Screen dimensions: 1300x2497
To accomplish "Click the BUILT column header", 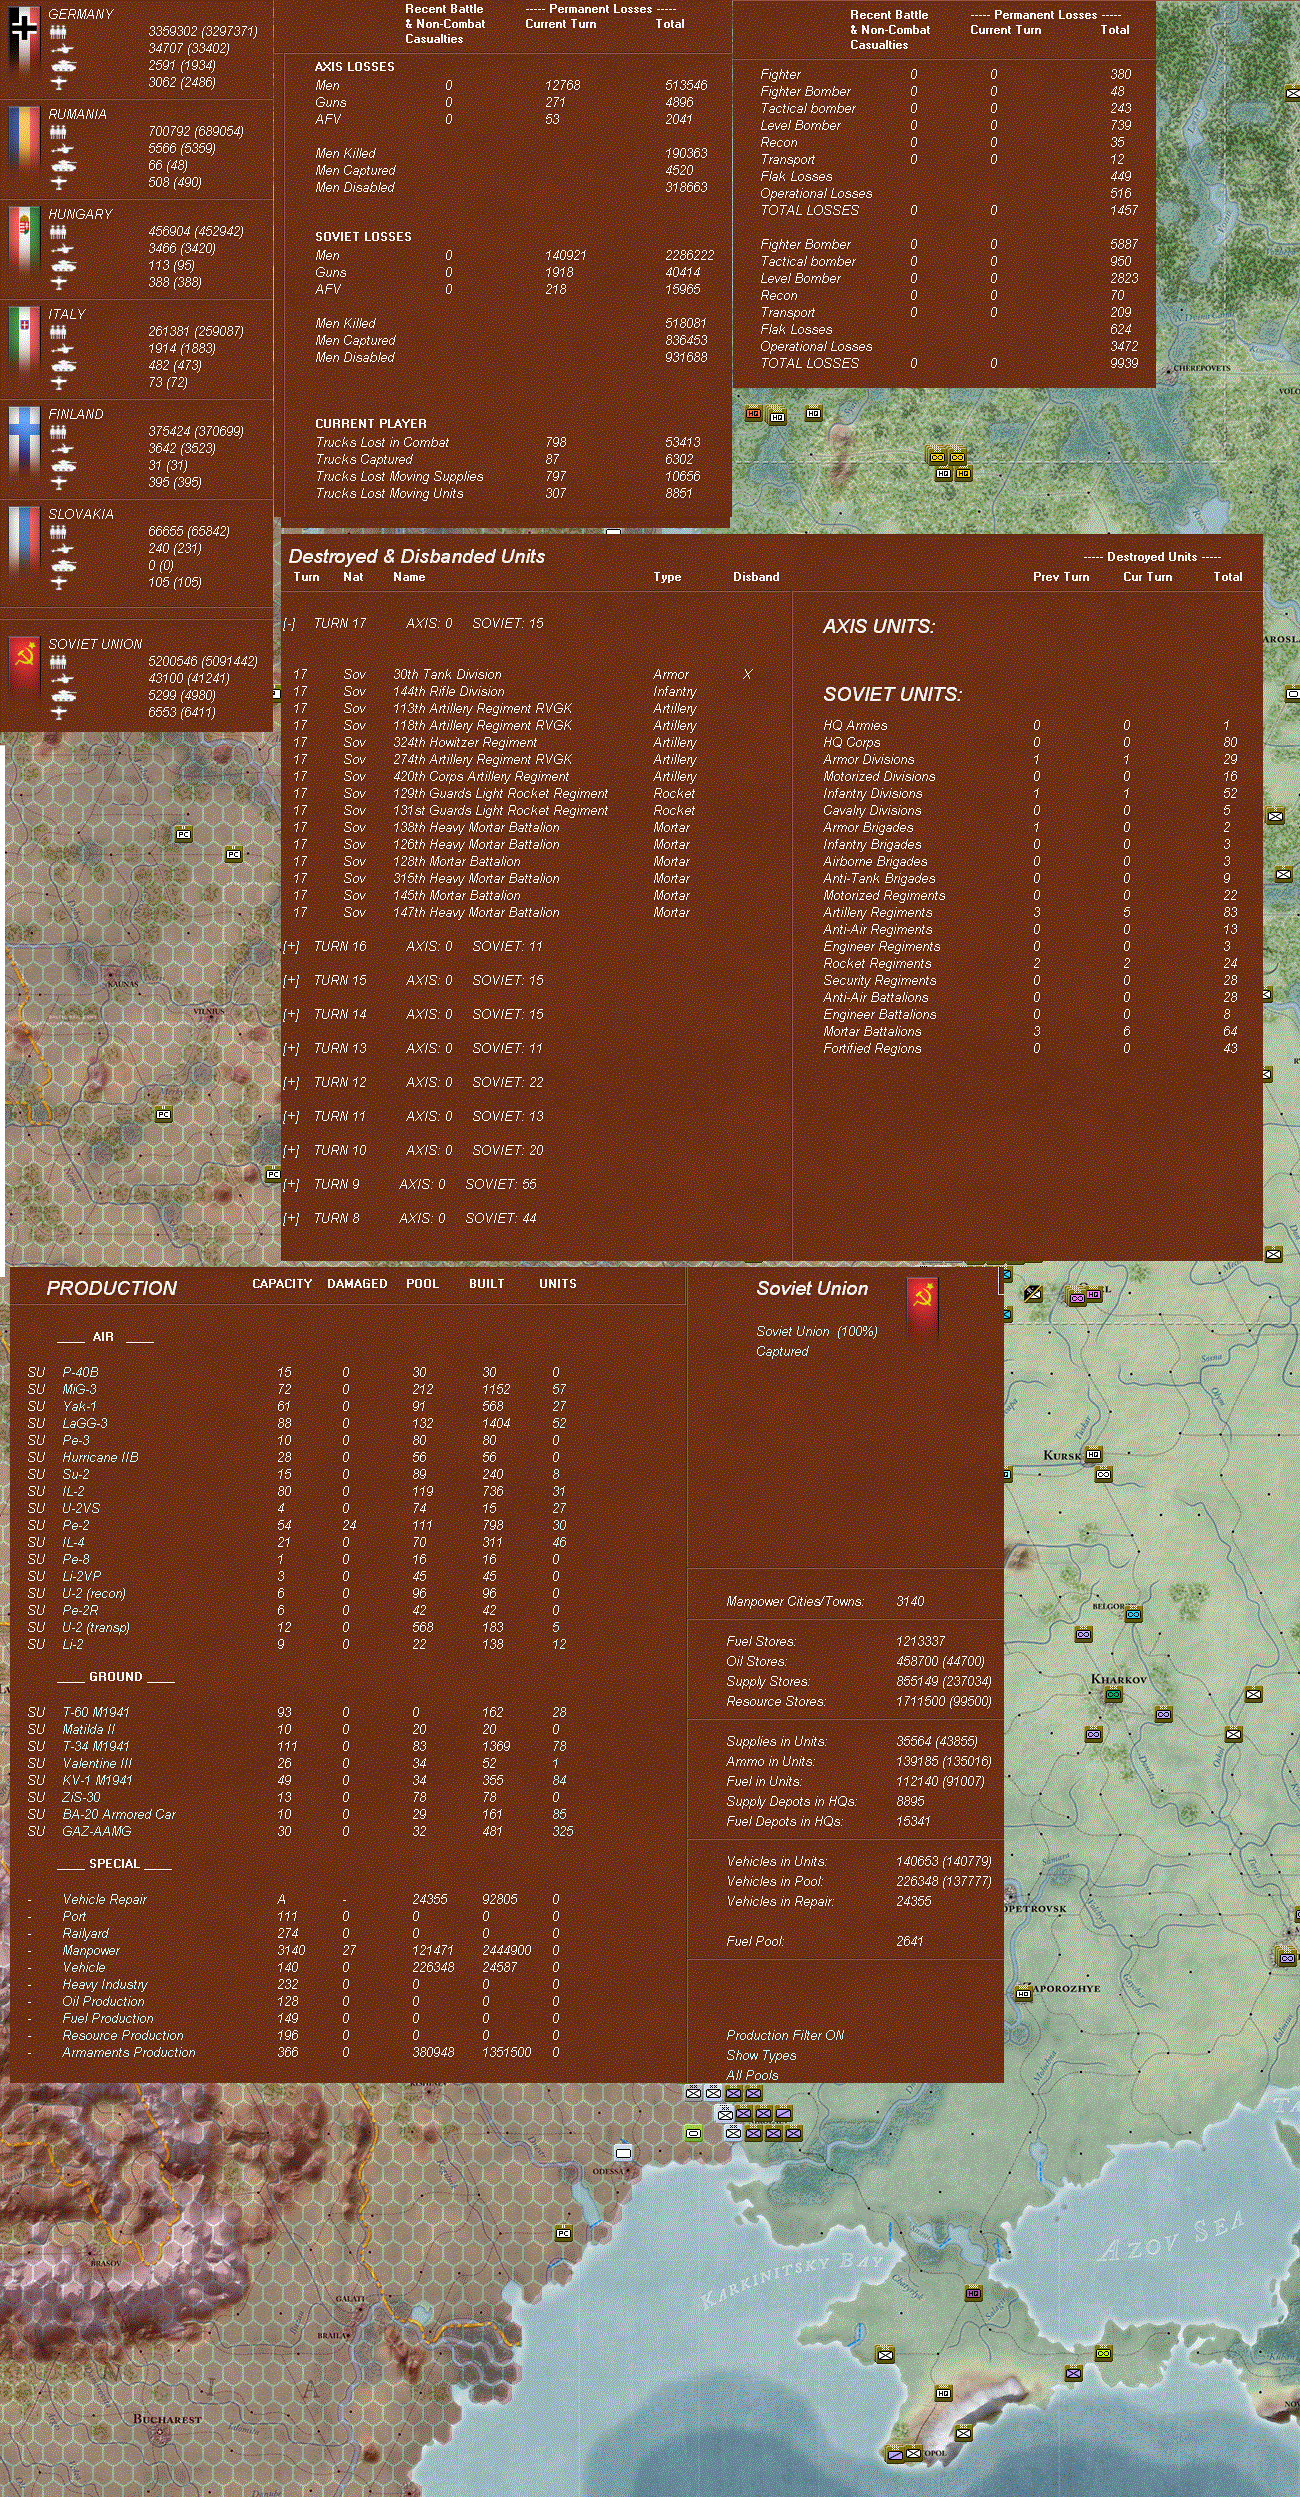I will [487, 1284].
